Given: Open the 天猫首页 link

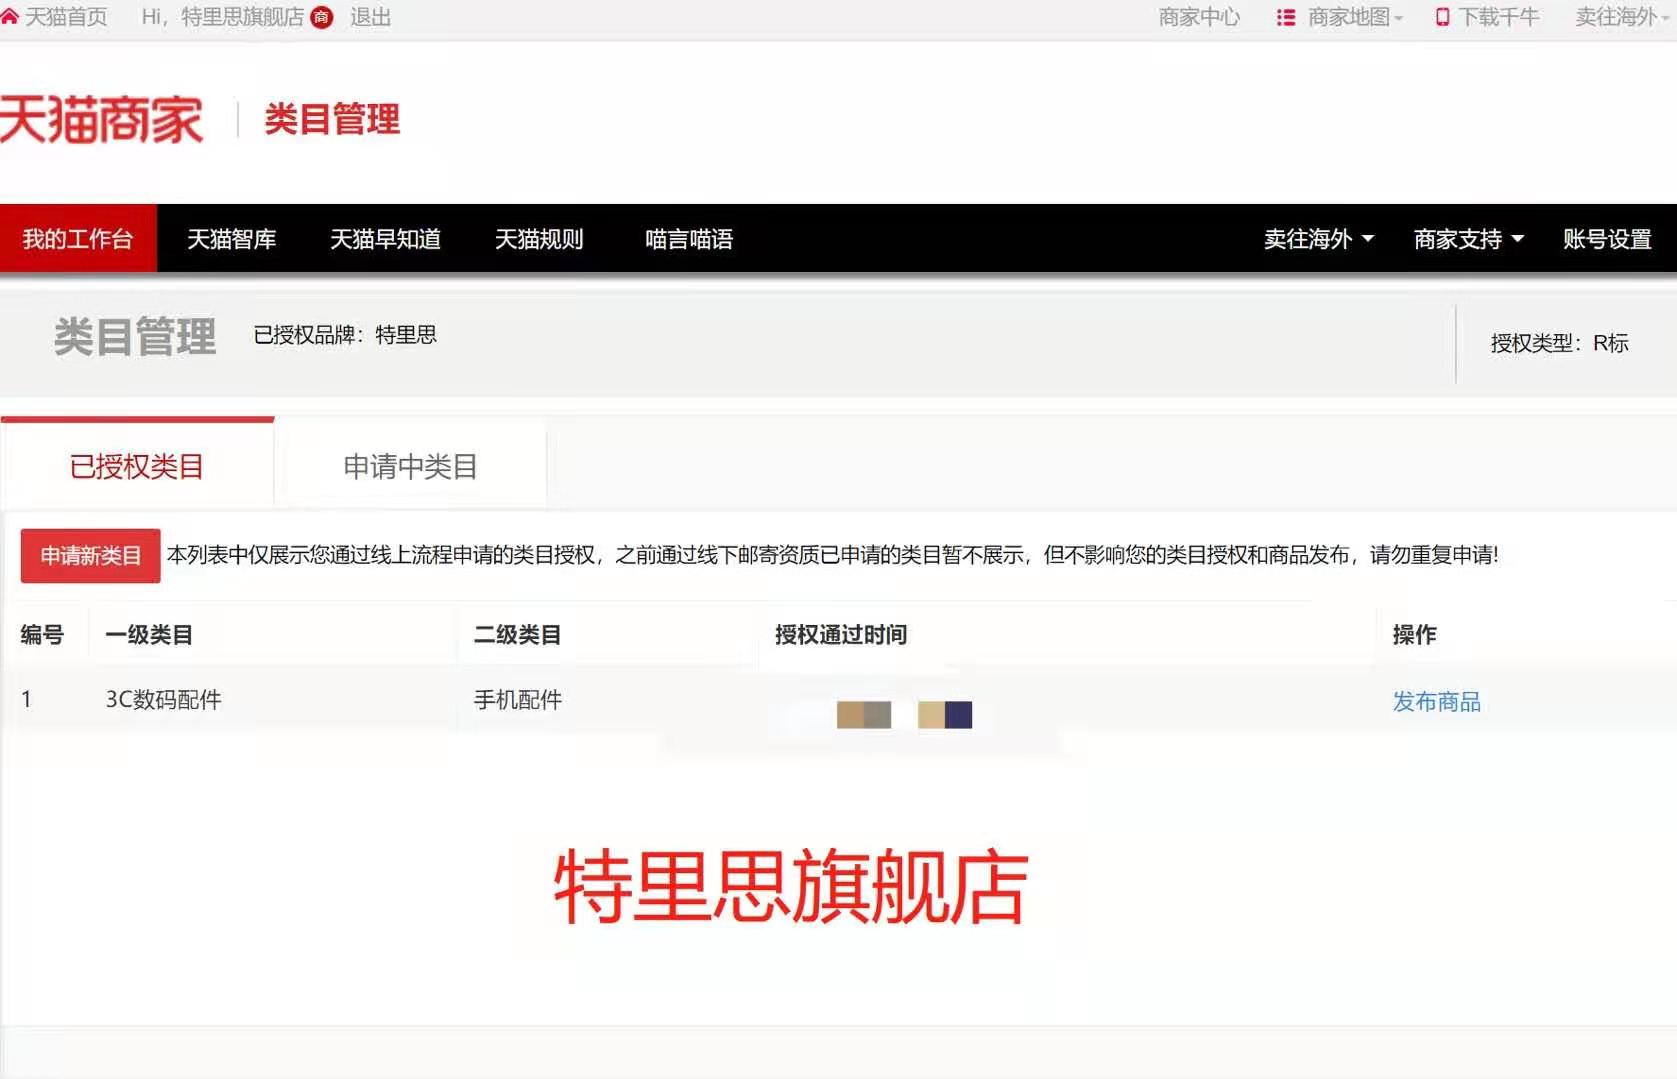Looking at the screenshot, I should tap(65, 17).
